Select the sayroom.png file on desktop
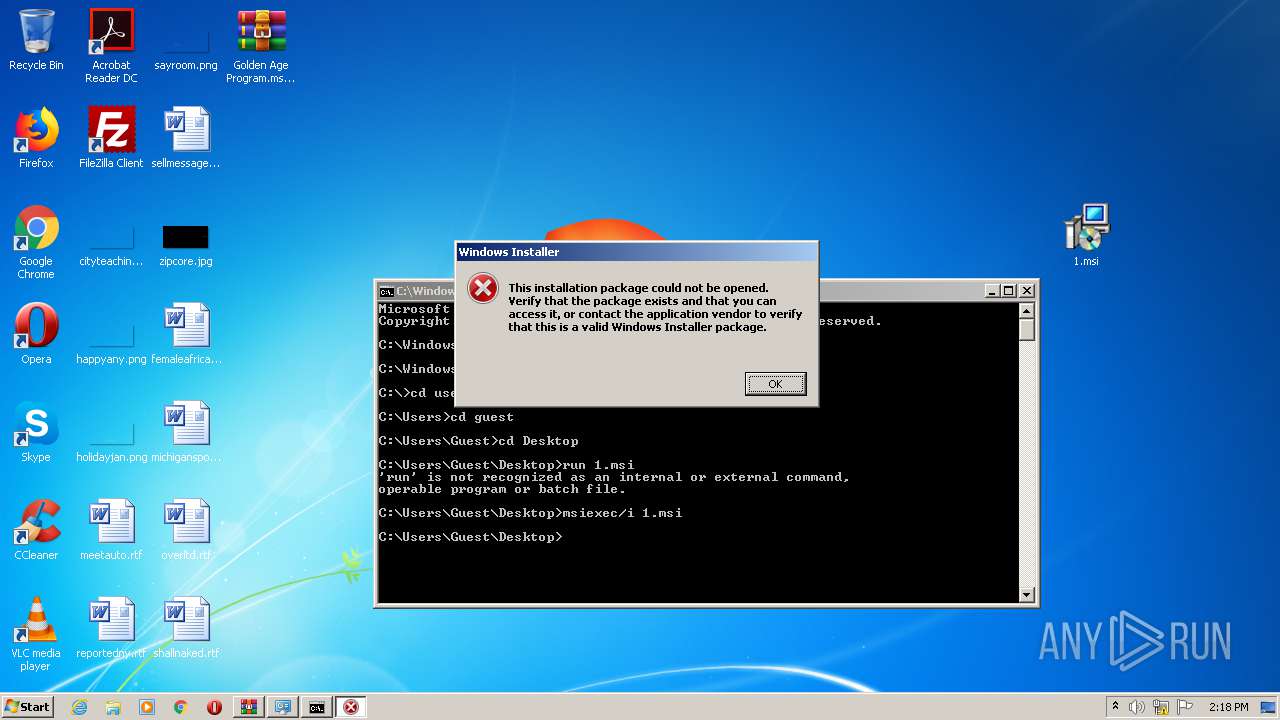 click(x=186, y=45)
